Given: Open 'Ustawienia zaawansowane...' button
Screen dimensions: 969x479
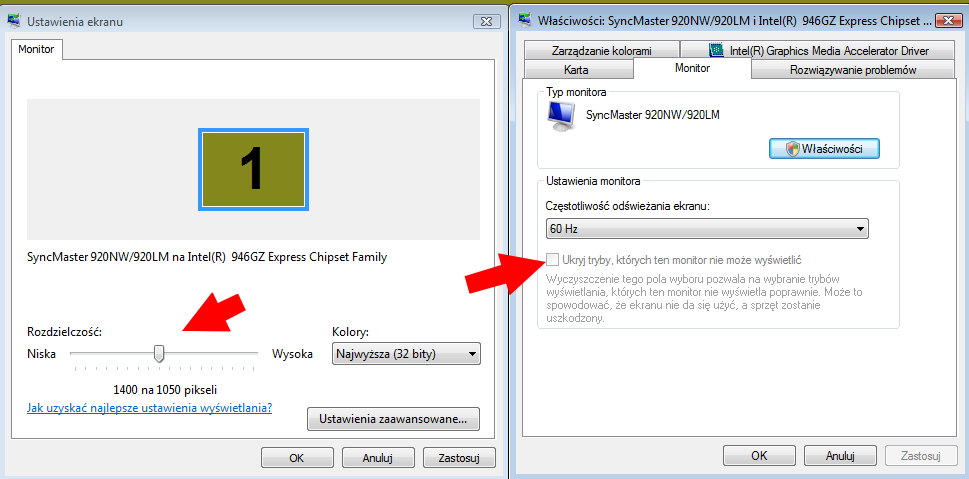Looking at the screenshot, I should [x=393, y=420].
